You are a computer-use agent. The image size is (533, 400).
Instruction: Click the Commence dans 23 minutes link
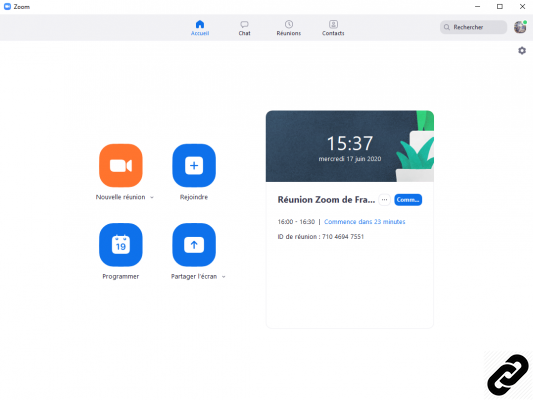(364, 222)
